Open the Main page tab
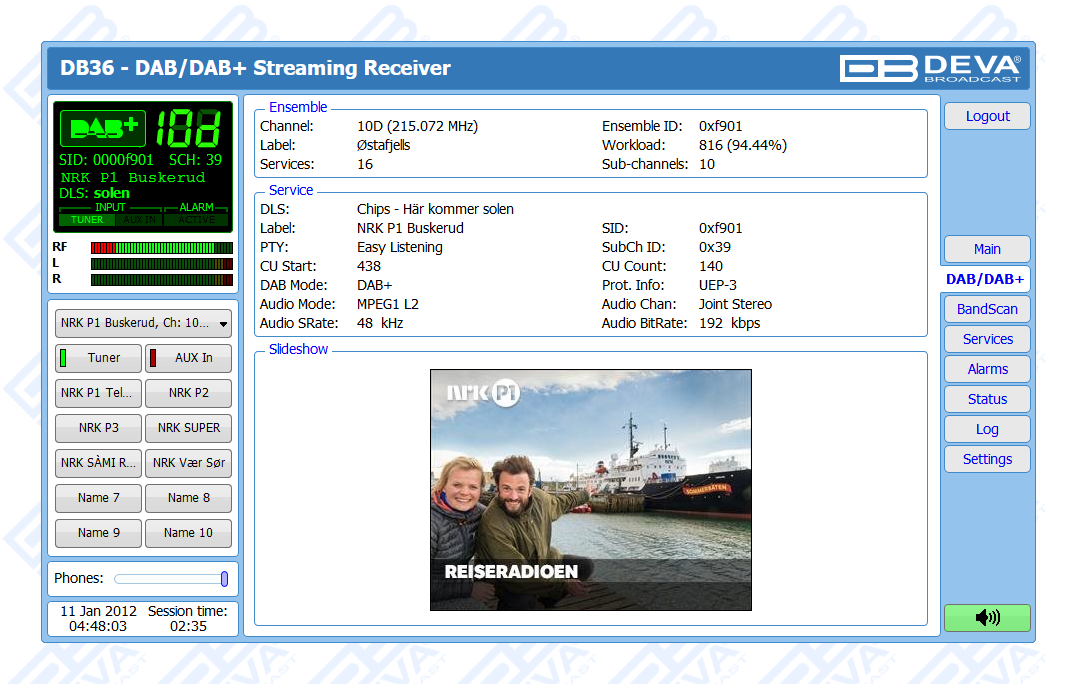Image resolution: width=1077 pixels, height=684 pixels. click(986, 249)
